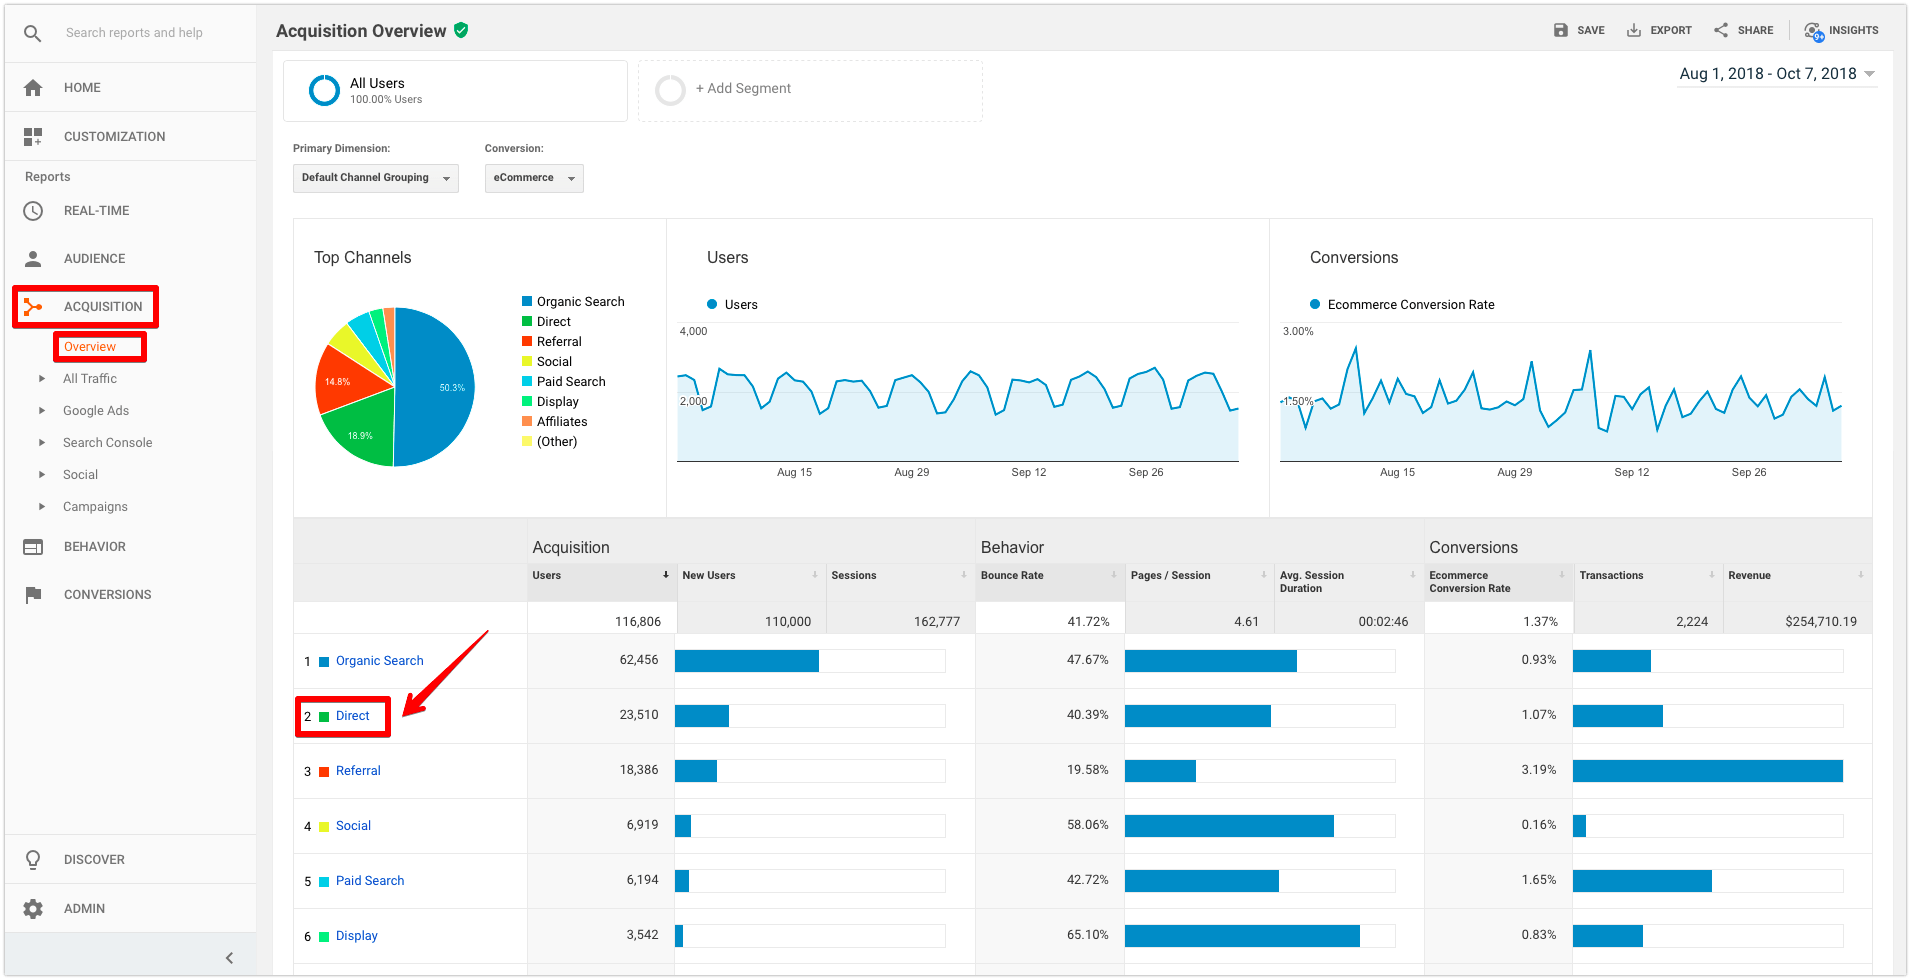Click the Paid Search channel link
1911x980 pixels.
coord(370,881)
